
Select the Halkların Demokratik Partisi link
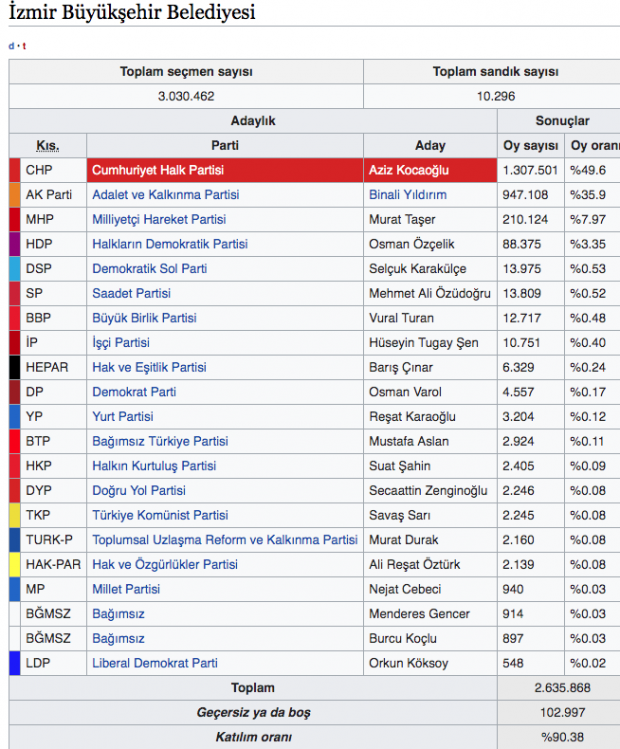(170, 244)
